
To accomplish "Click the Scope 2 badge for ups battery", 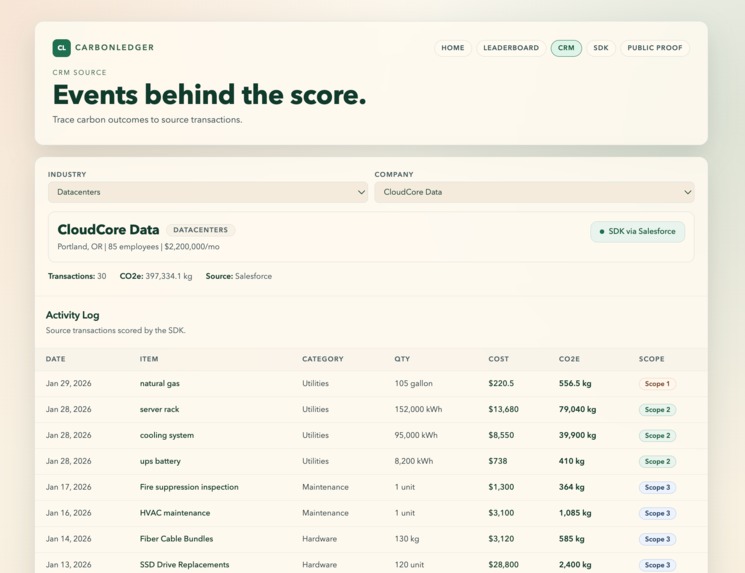I will click(658, 461).
